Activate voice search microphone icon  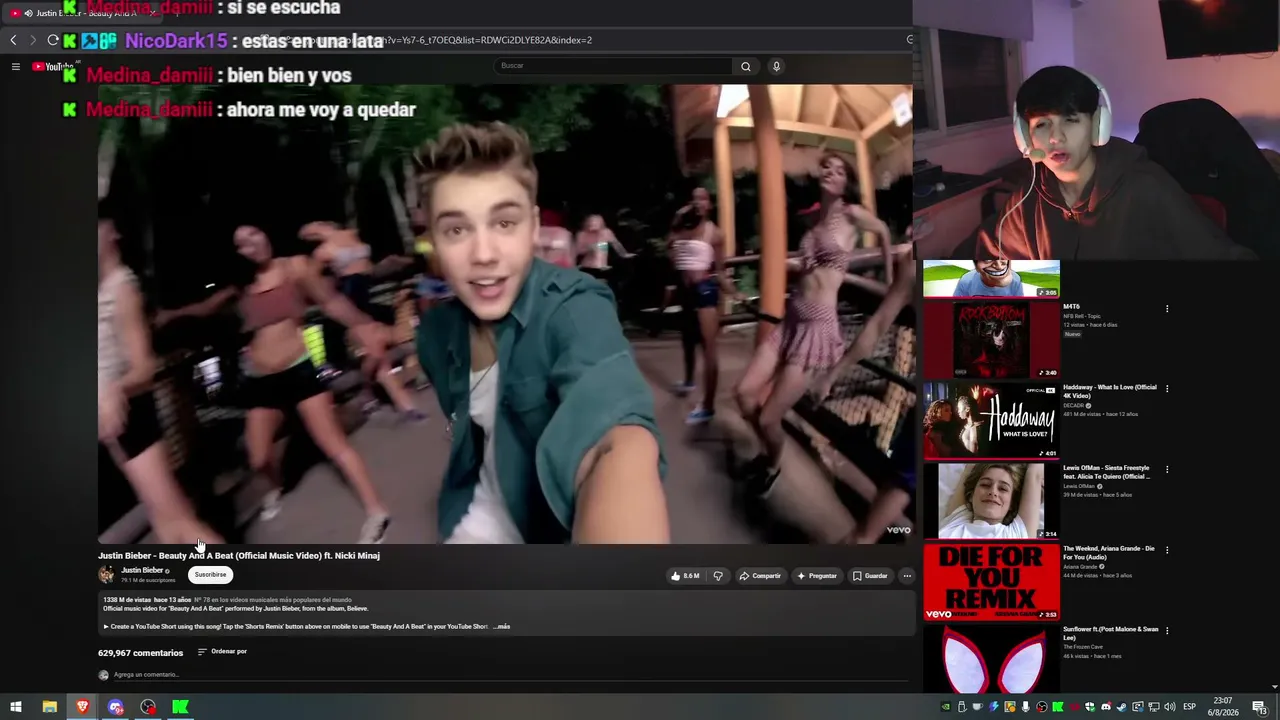coord(776,66)
